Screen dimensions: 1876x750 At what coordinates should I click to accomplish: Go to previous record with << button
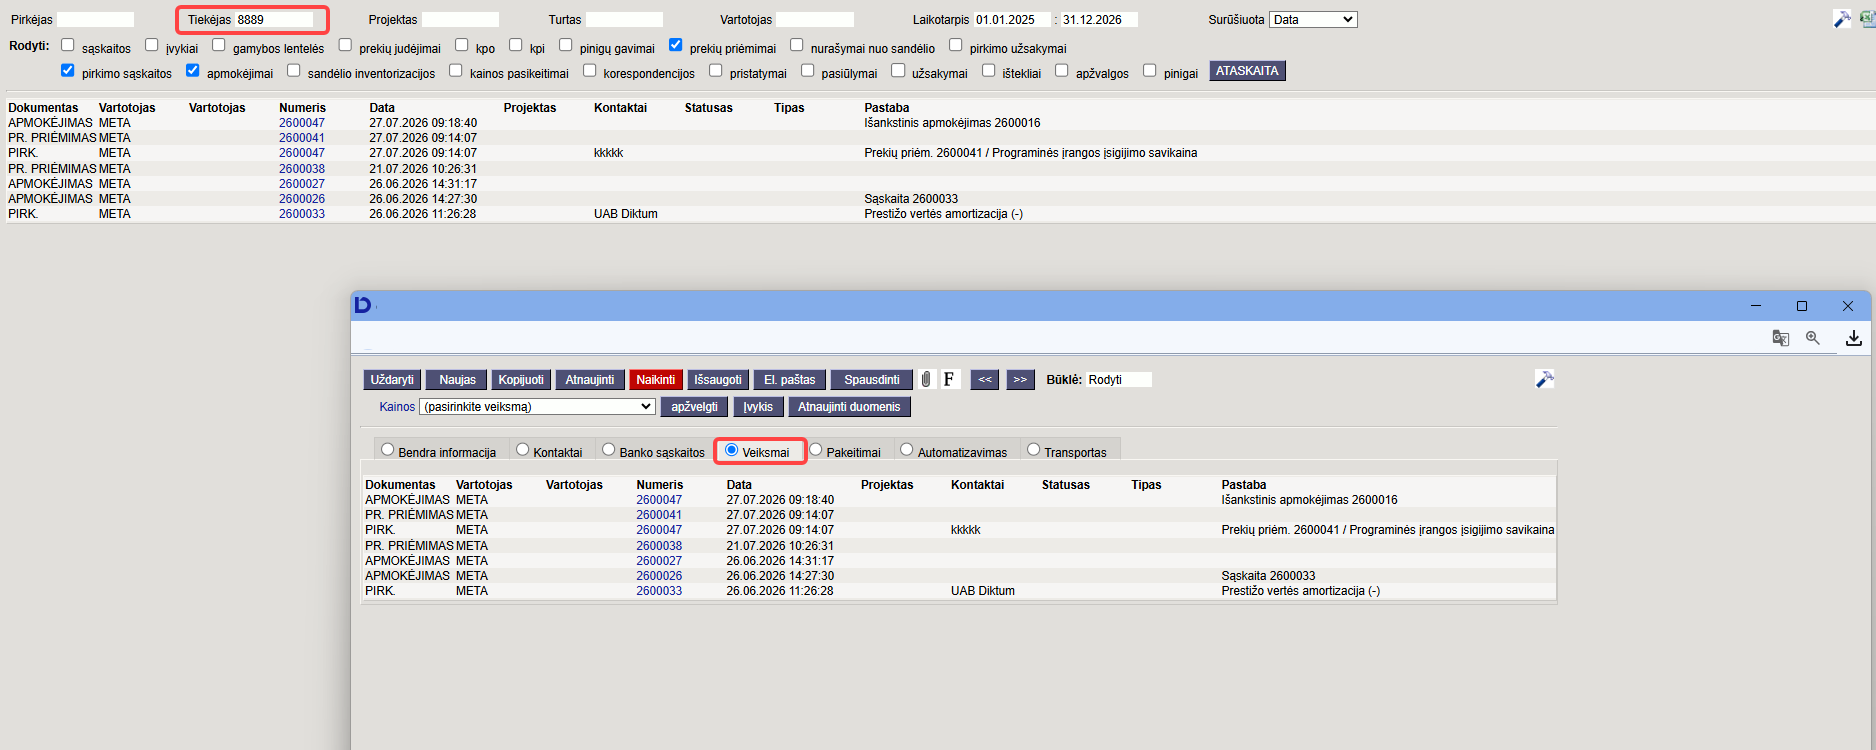point(985,380)
